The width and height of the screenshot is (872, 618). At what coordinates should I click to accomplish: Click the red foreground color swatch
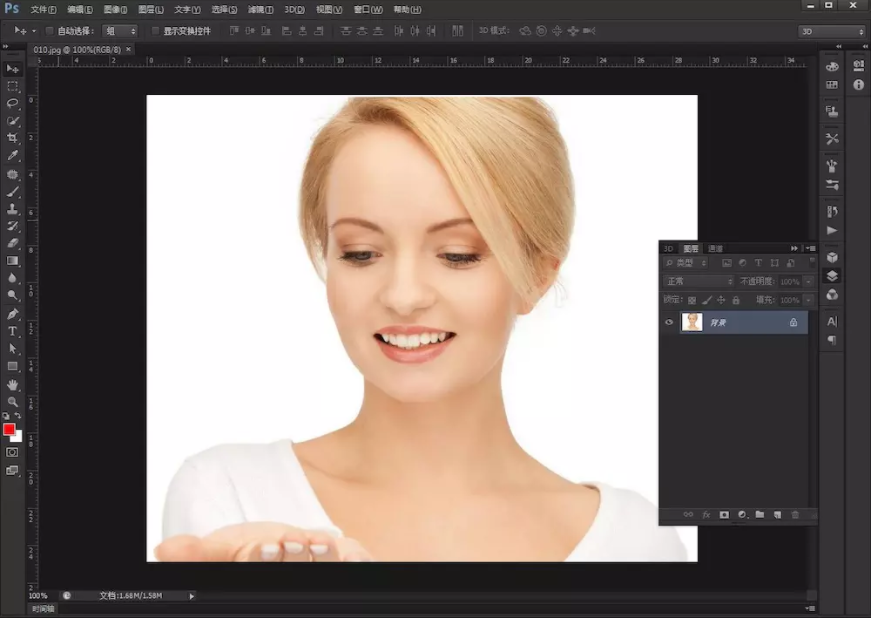click(x=9, y=429)
